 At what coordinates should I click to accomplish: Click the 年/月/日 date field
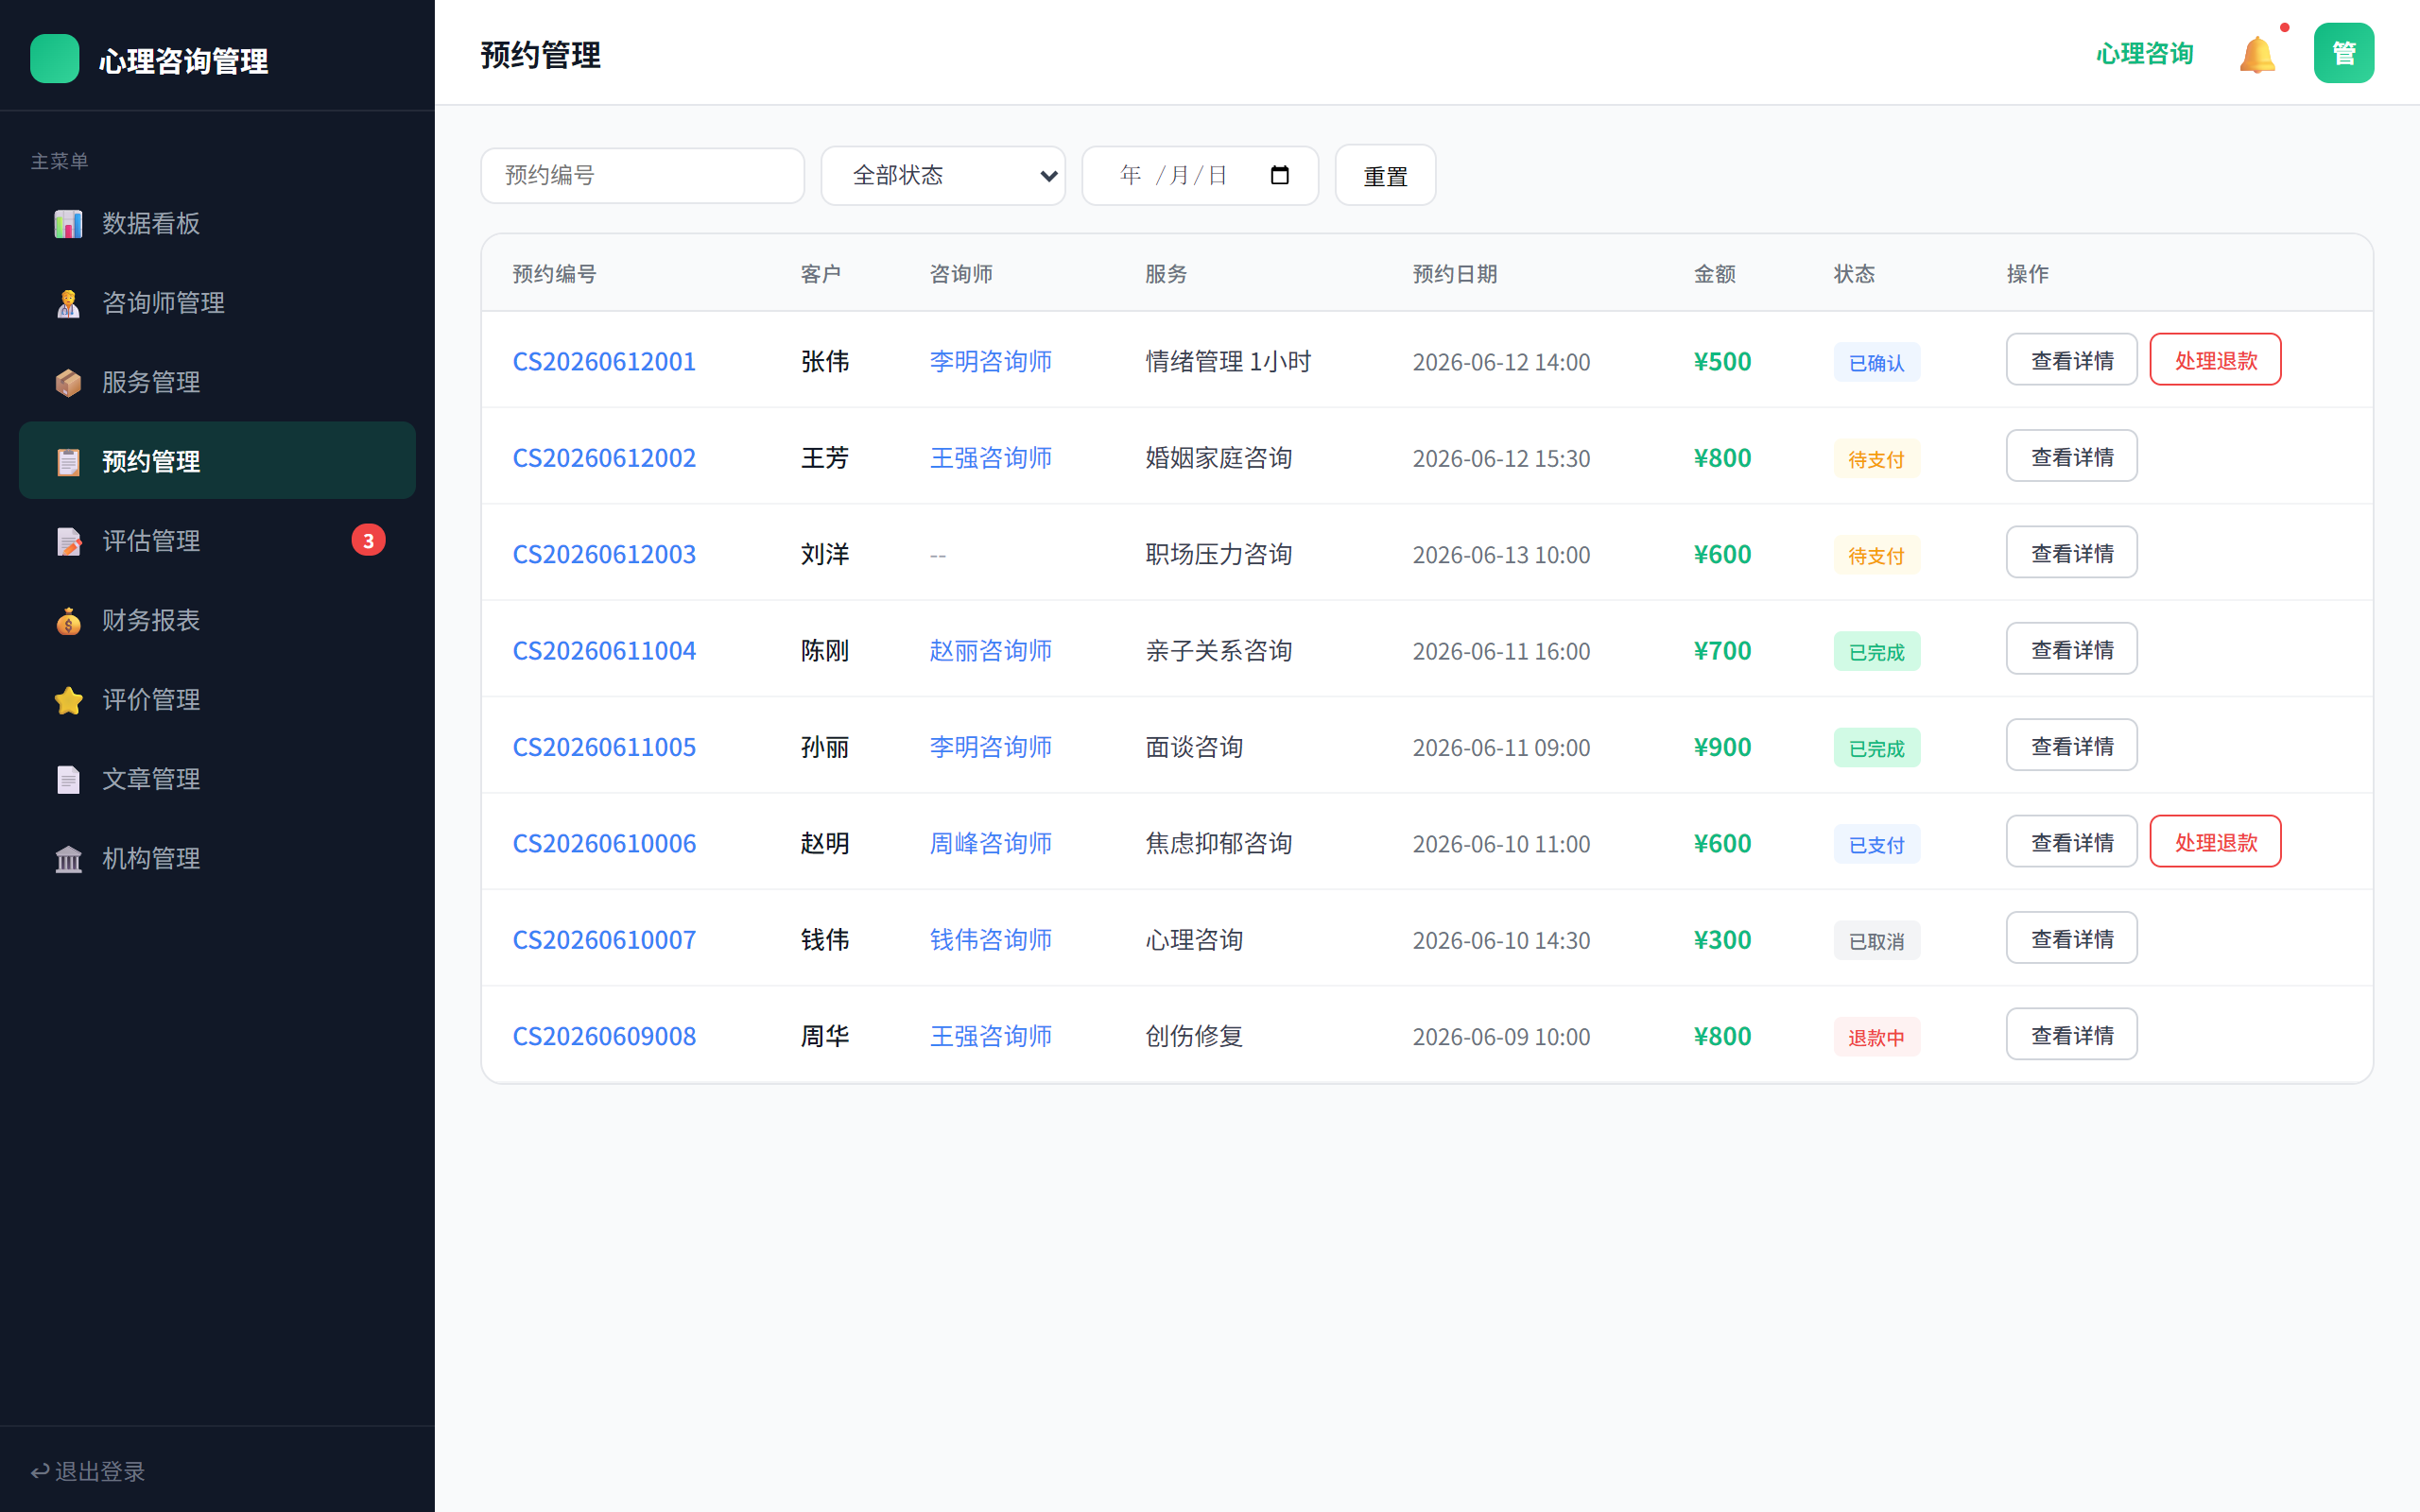pos(1199,175)
